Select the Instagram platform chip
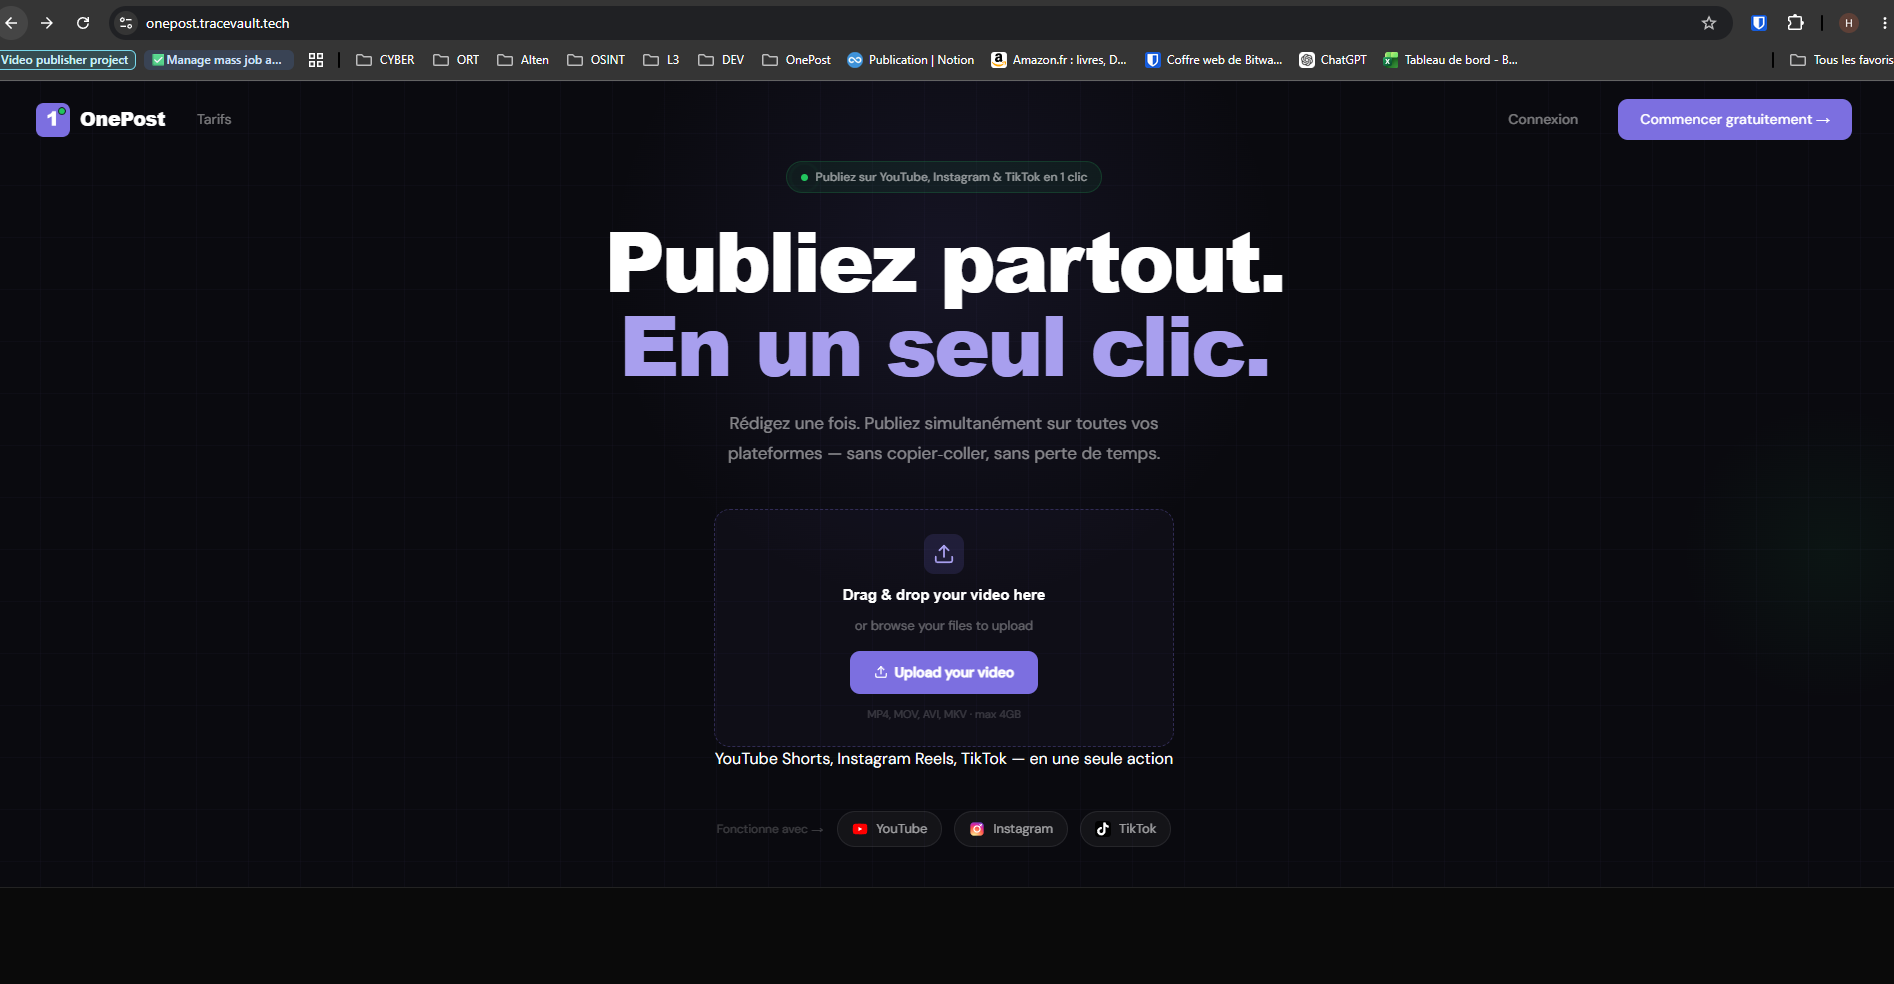 click(x=1011, y=829)
